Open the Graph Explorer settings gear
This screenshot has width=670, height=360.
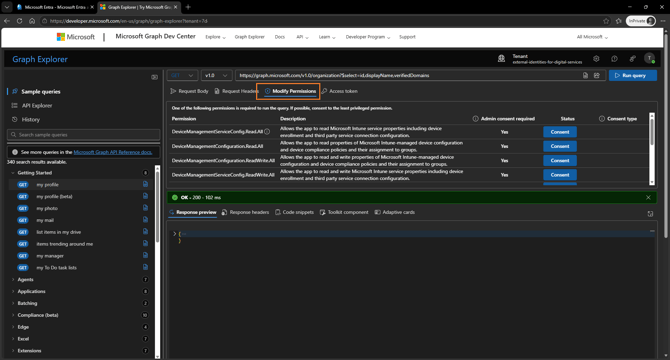tap(596, 59)
